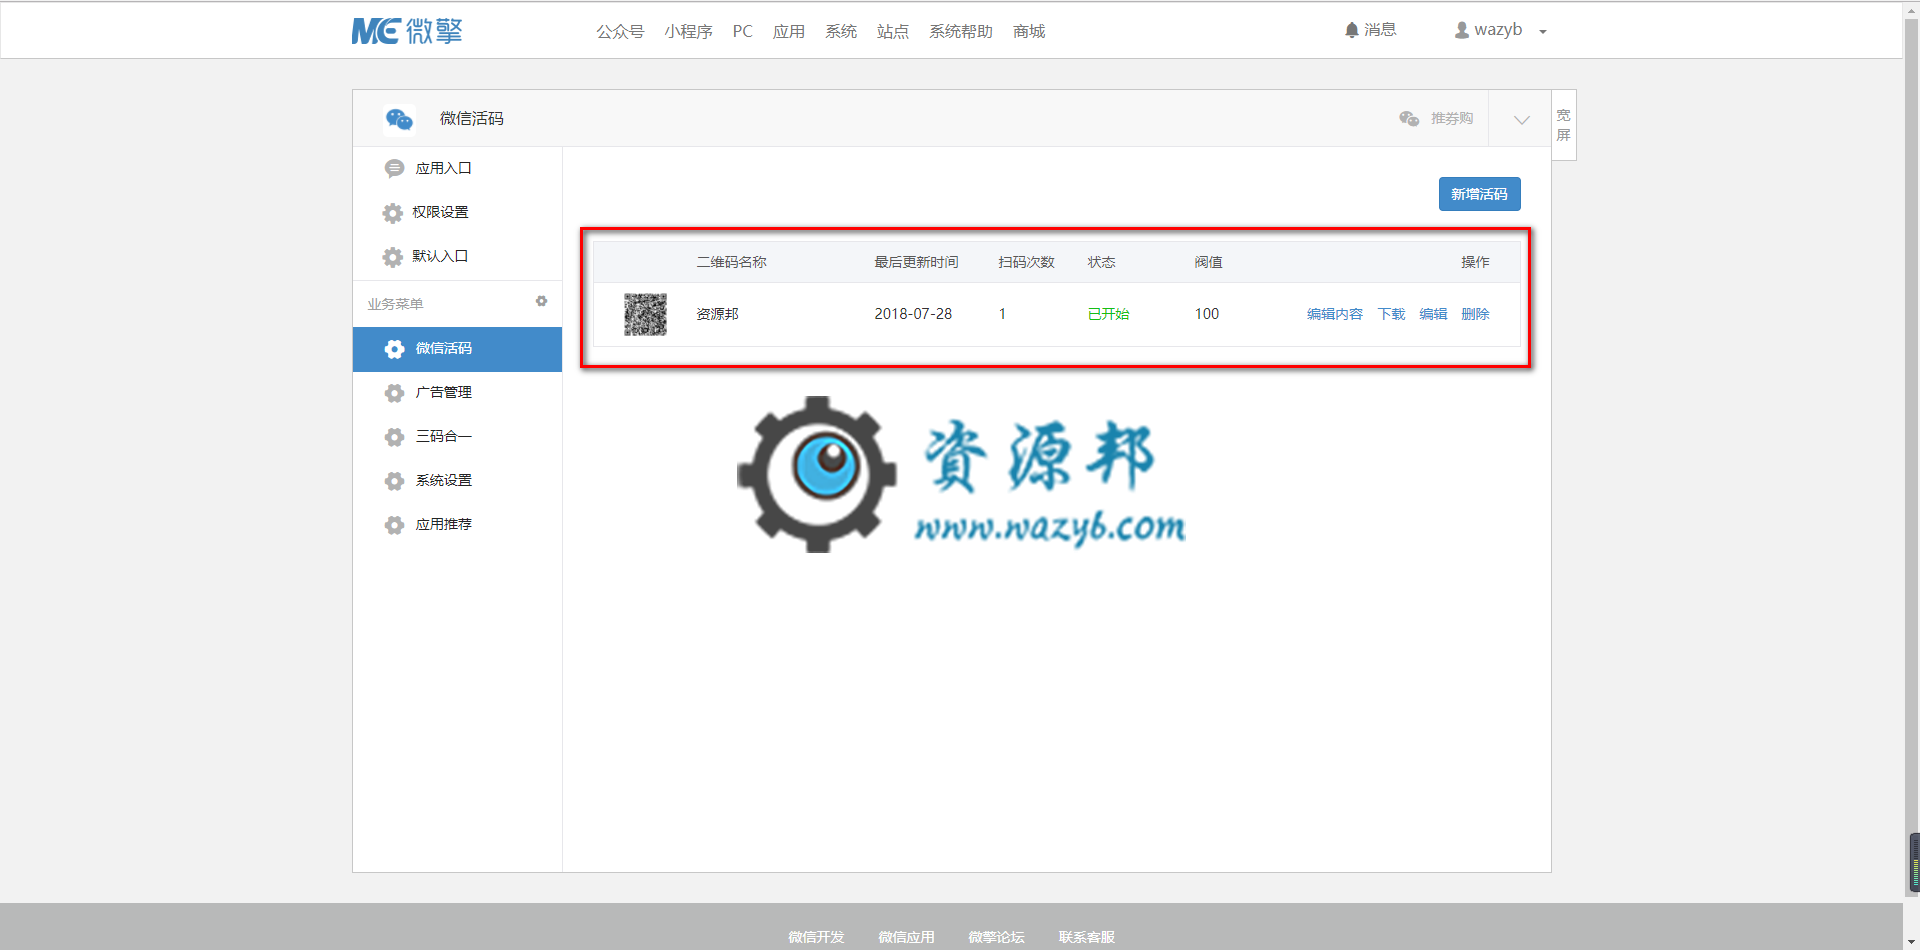1920x950 pixels.
Task: Click 编辑内容 link for 资源邦
Action: [1334, 314]
